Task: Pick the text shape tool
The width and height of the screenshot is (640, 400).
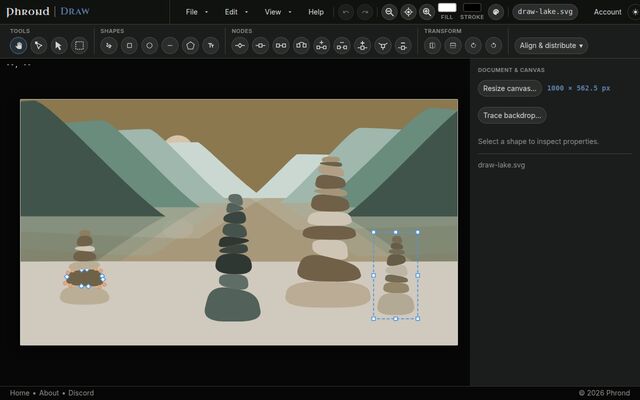Action: coord(211,45)
